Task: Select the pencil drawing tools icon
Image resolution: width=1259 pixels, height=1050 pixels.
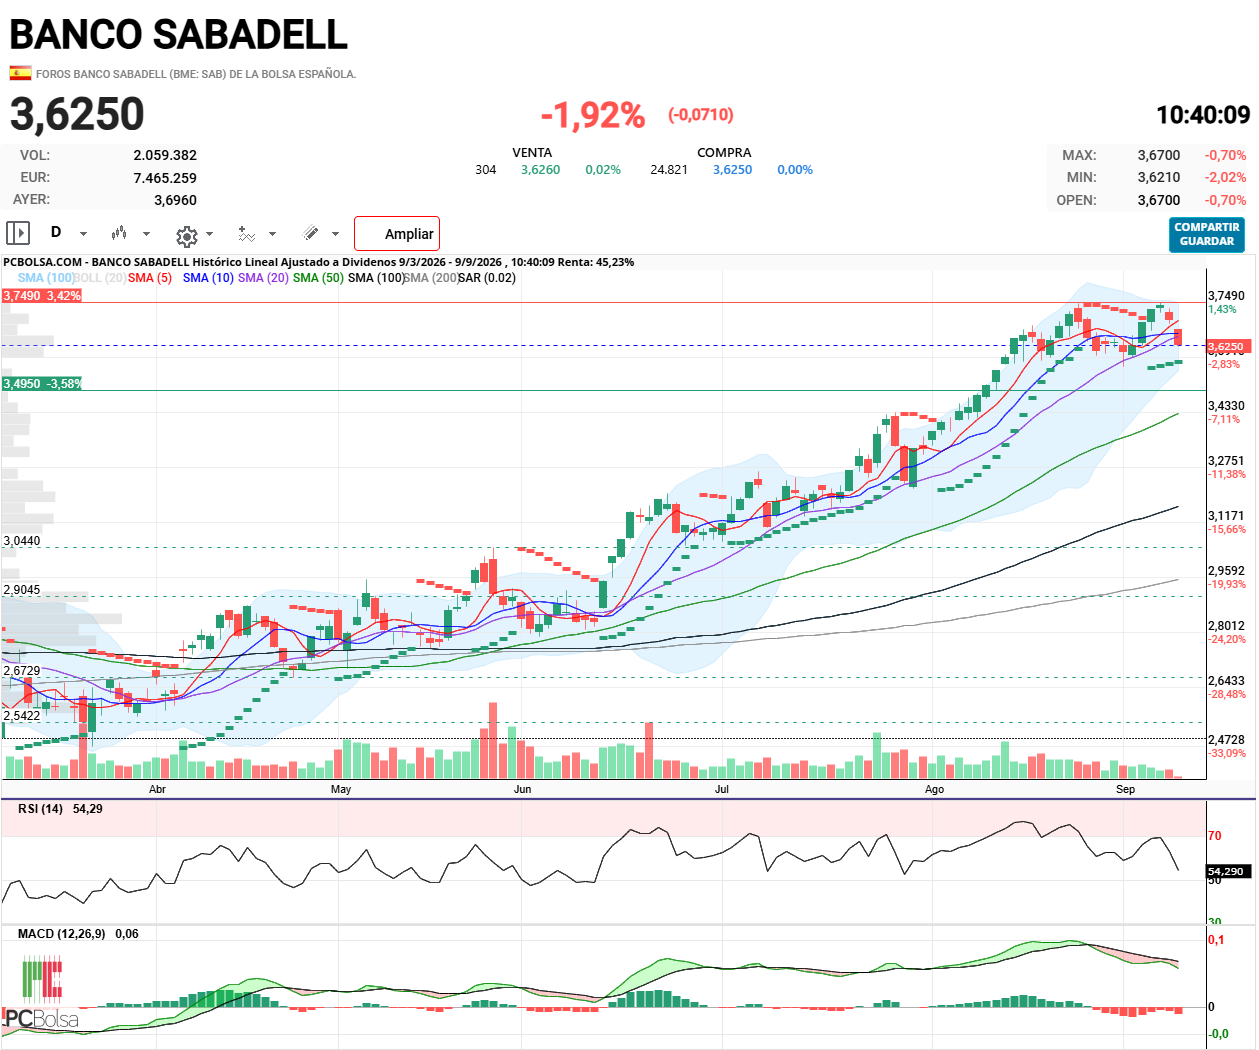Action: click(311, 233)
